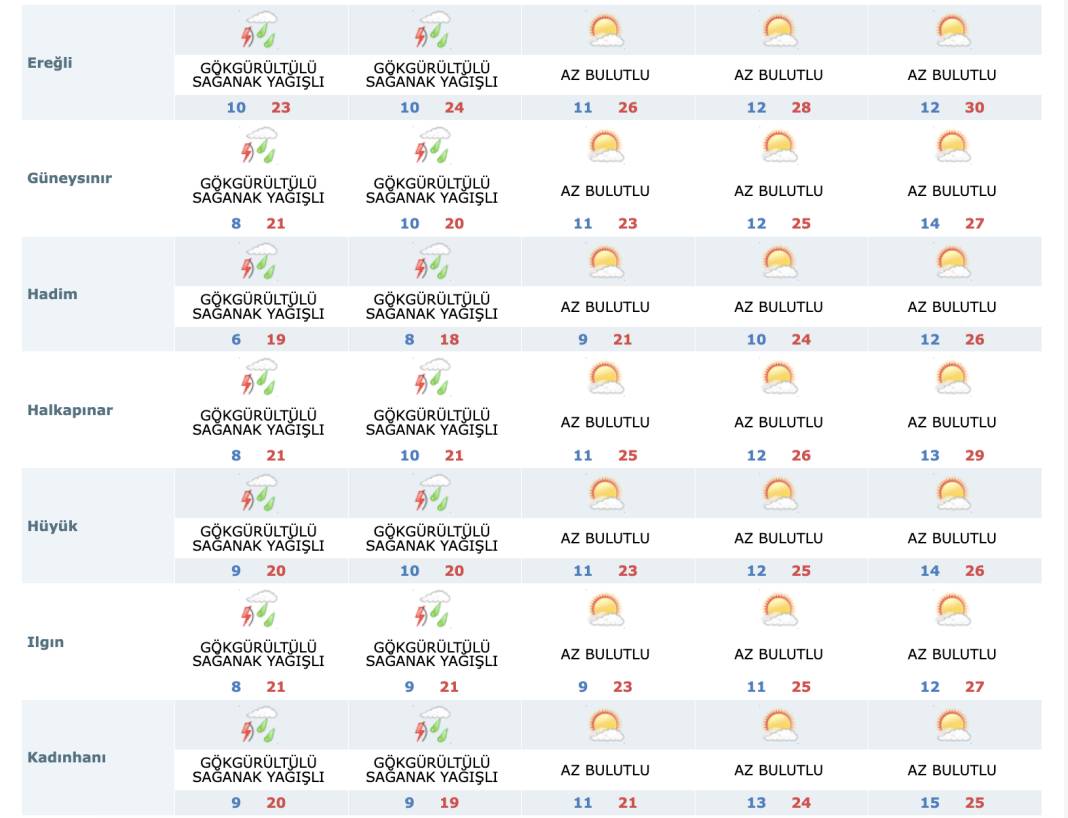Select Ilgın partly cloudy icon above 9–23
The height and width of the screenshot is (818, 1068).
(x=605, y=610)
